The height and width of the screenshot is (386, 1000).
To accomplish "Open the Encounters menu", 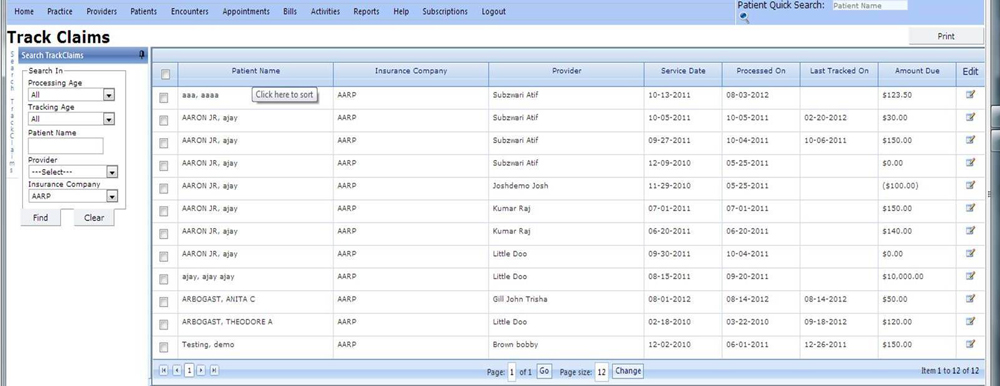I will [x=189, y=11].
